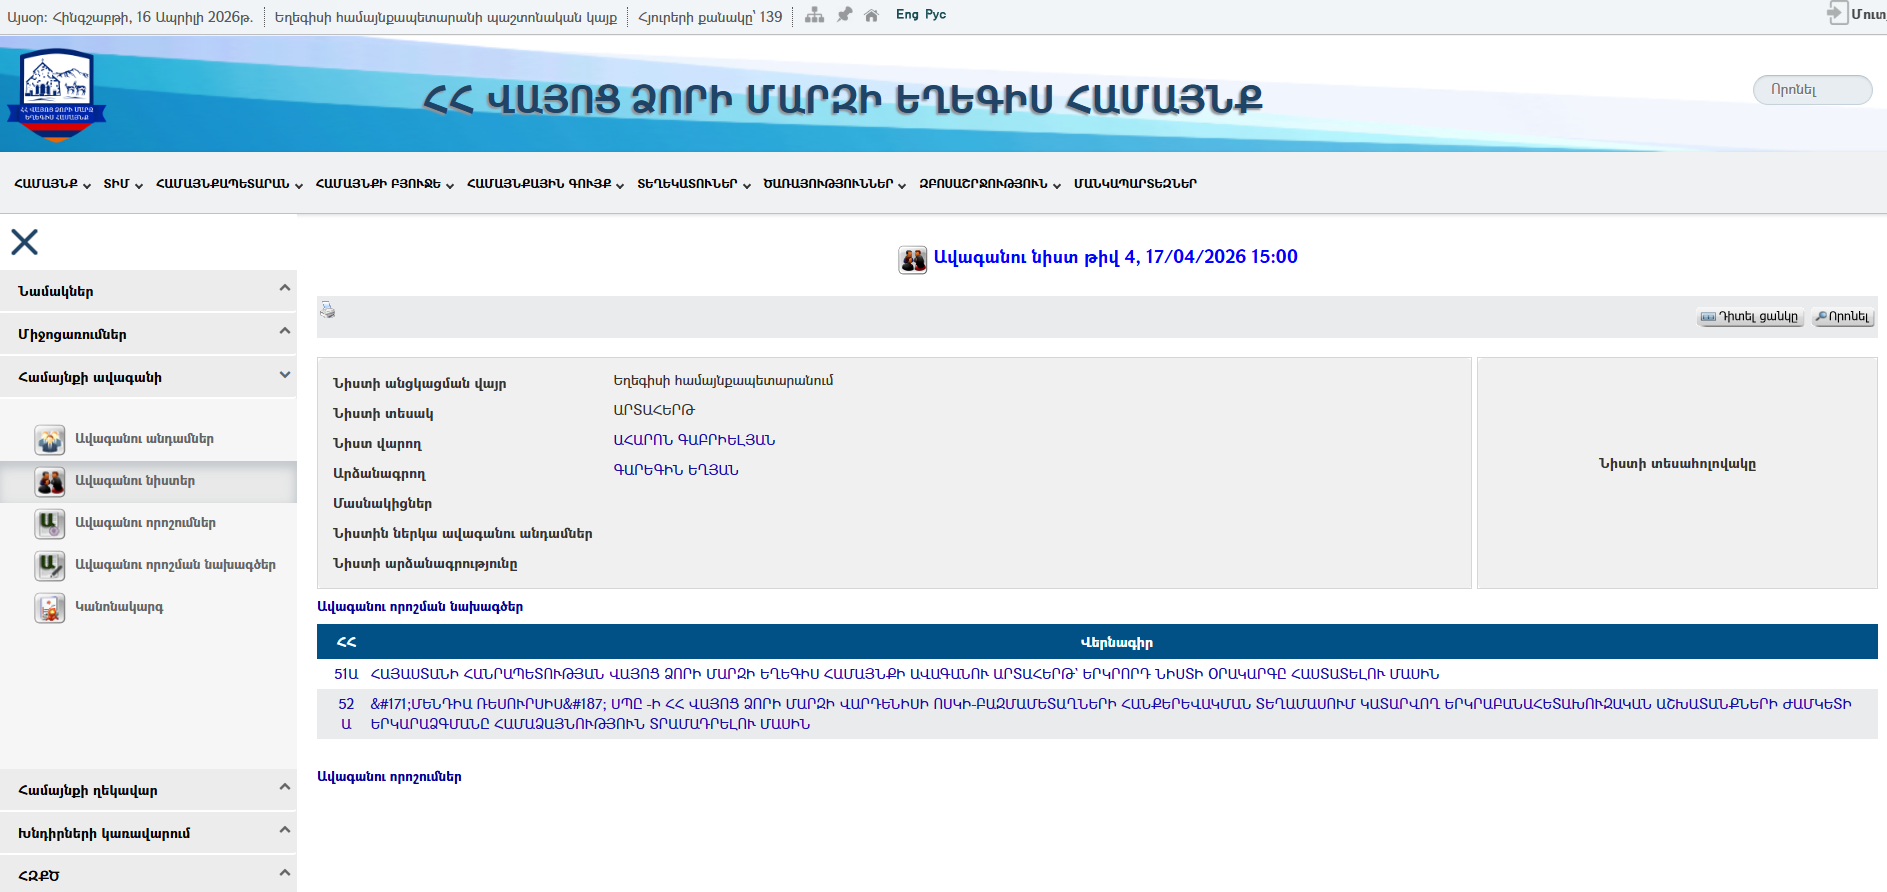The image size is (1887, 892).
Task: Collapse the Համայնքի ավագանի section
Action: pos(148,377)
